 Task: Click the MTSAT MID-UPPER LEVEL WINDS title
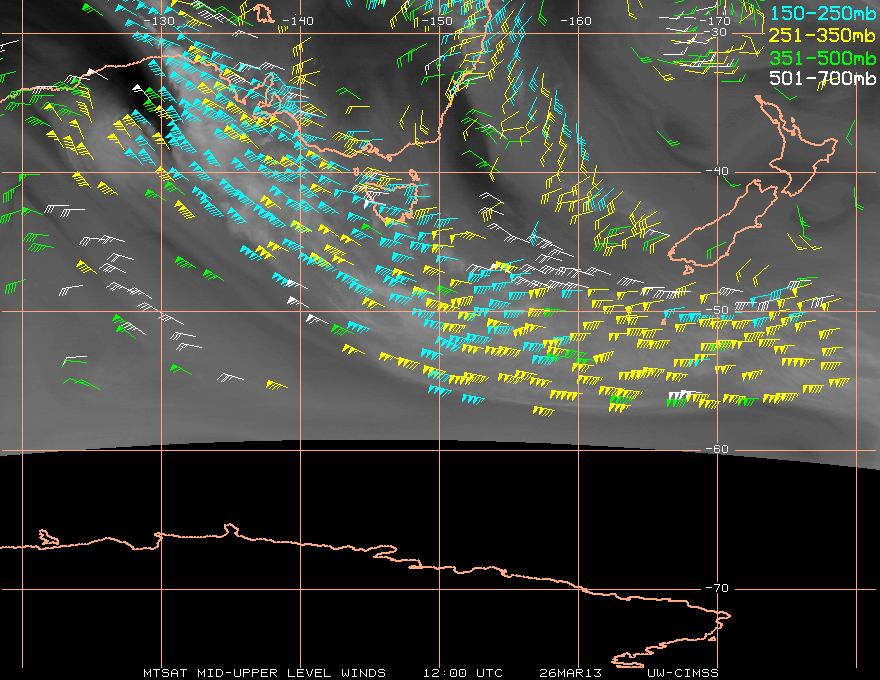(264, 673)
